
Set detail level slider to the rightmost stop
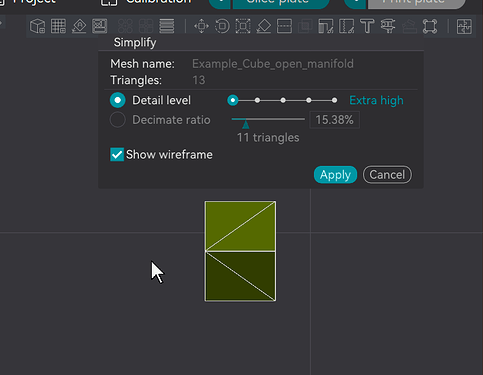(334, 100)
